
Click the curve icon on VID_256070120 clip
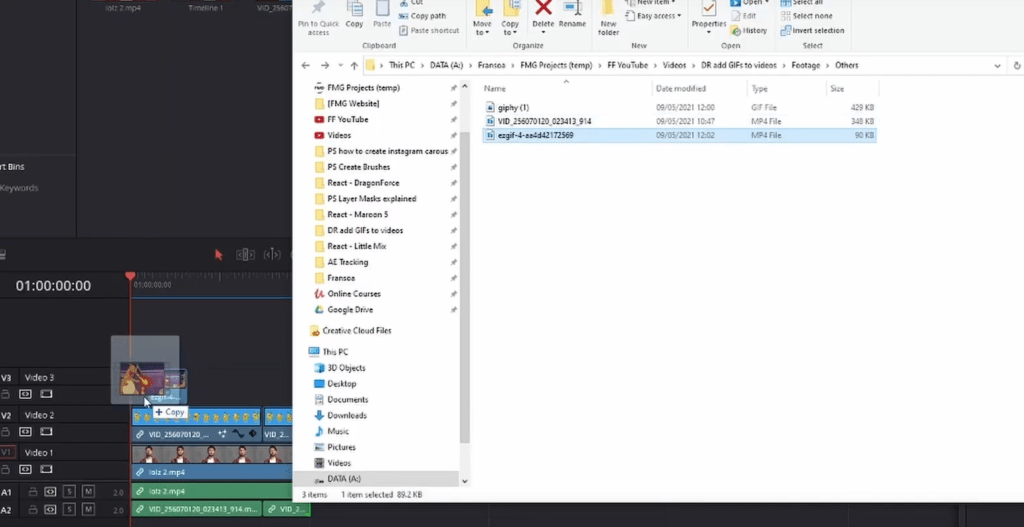238,434
